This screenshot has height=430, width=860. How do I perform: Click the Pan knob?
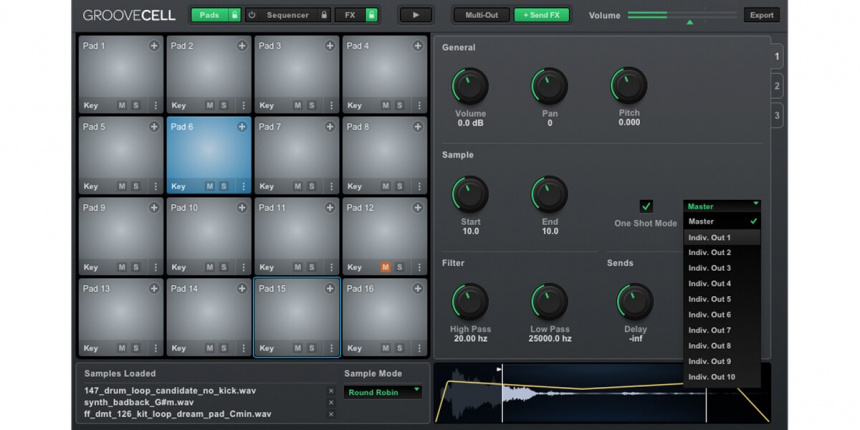coord(550,86)
